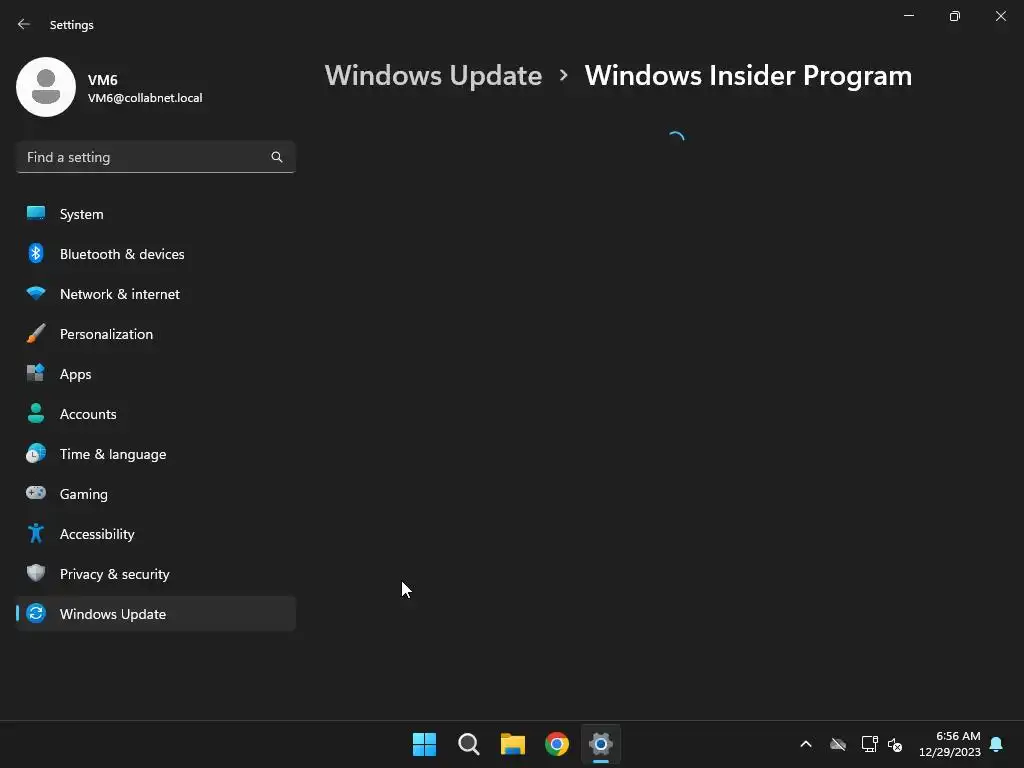
Task: Minimize the Settings window
Action: [908, 16]
